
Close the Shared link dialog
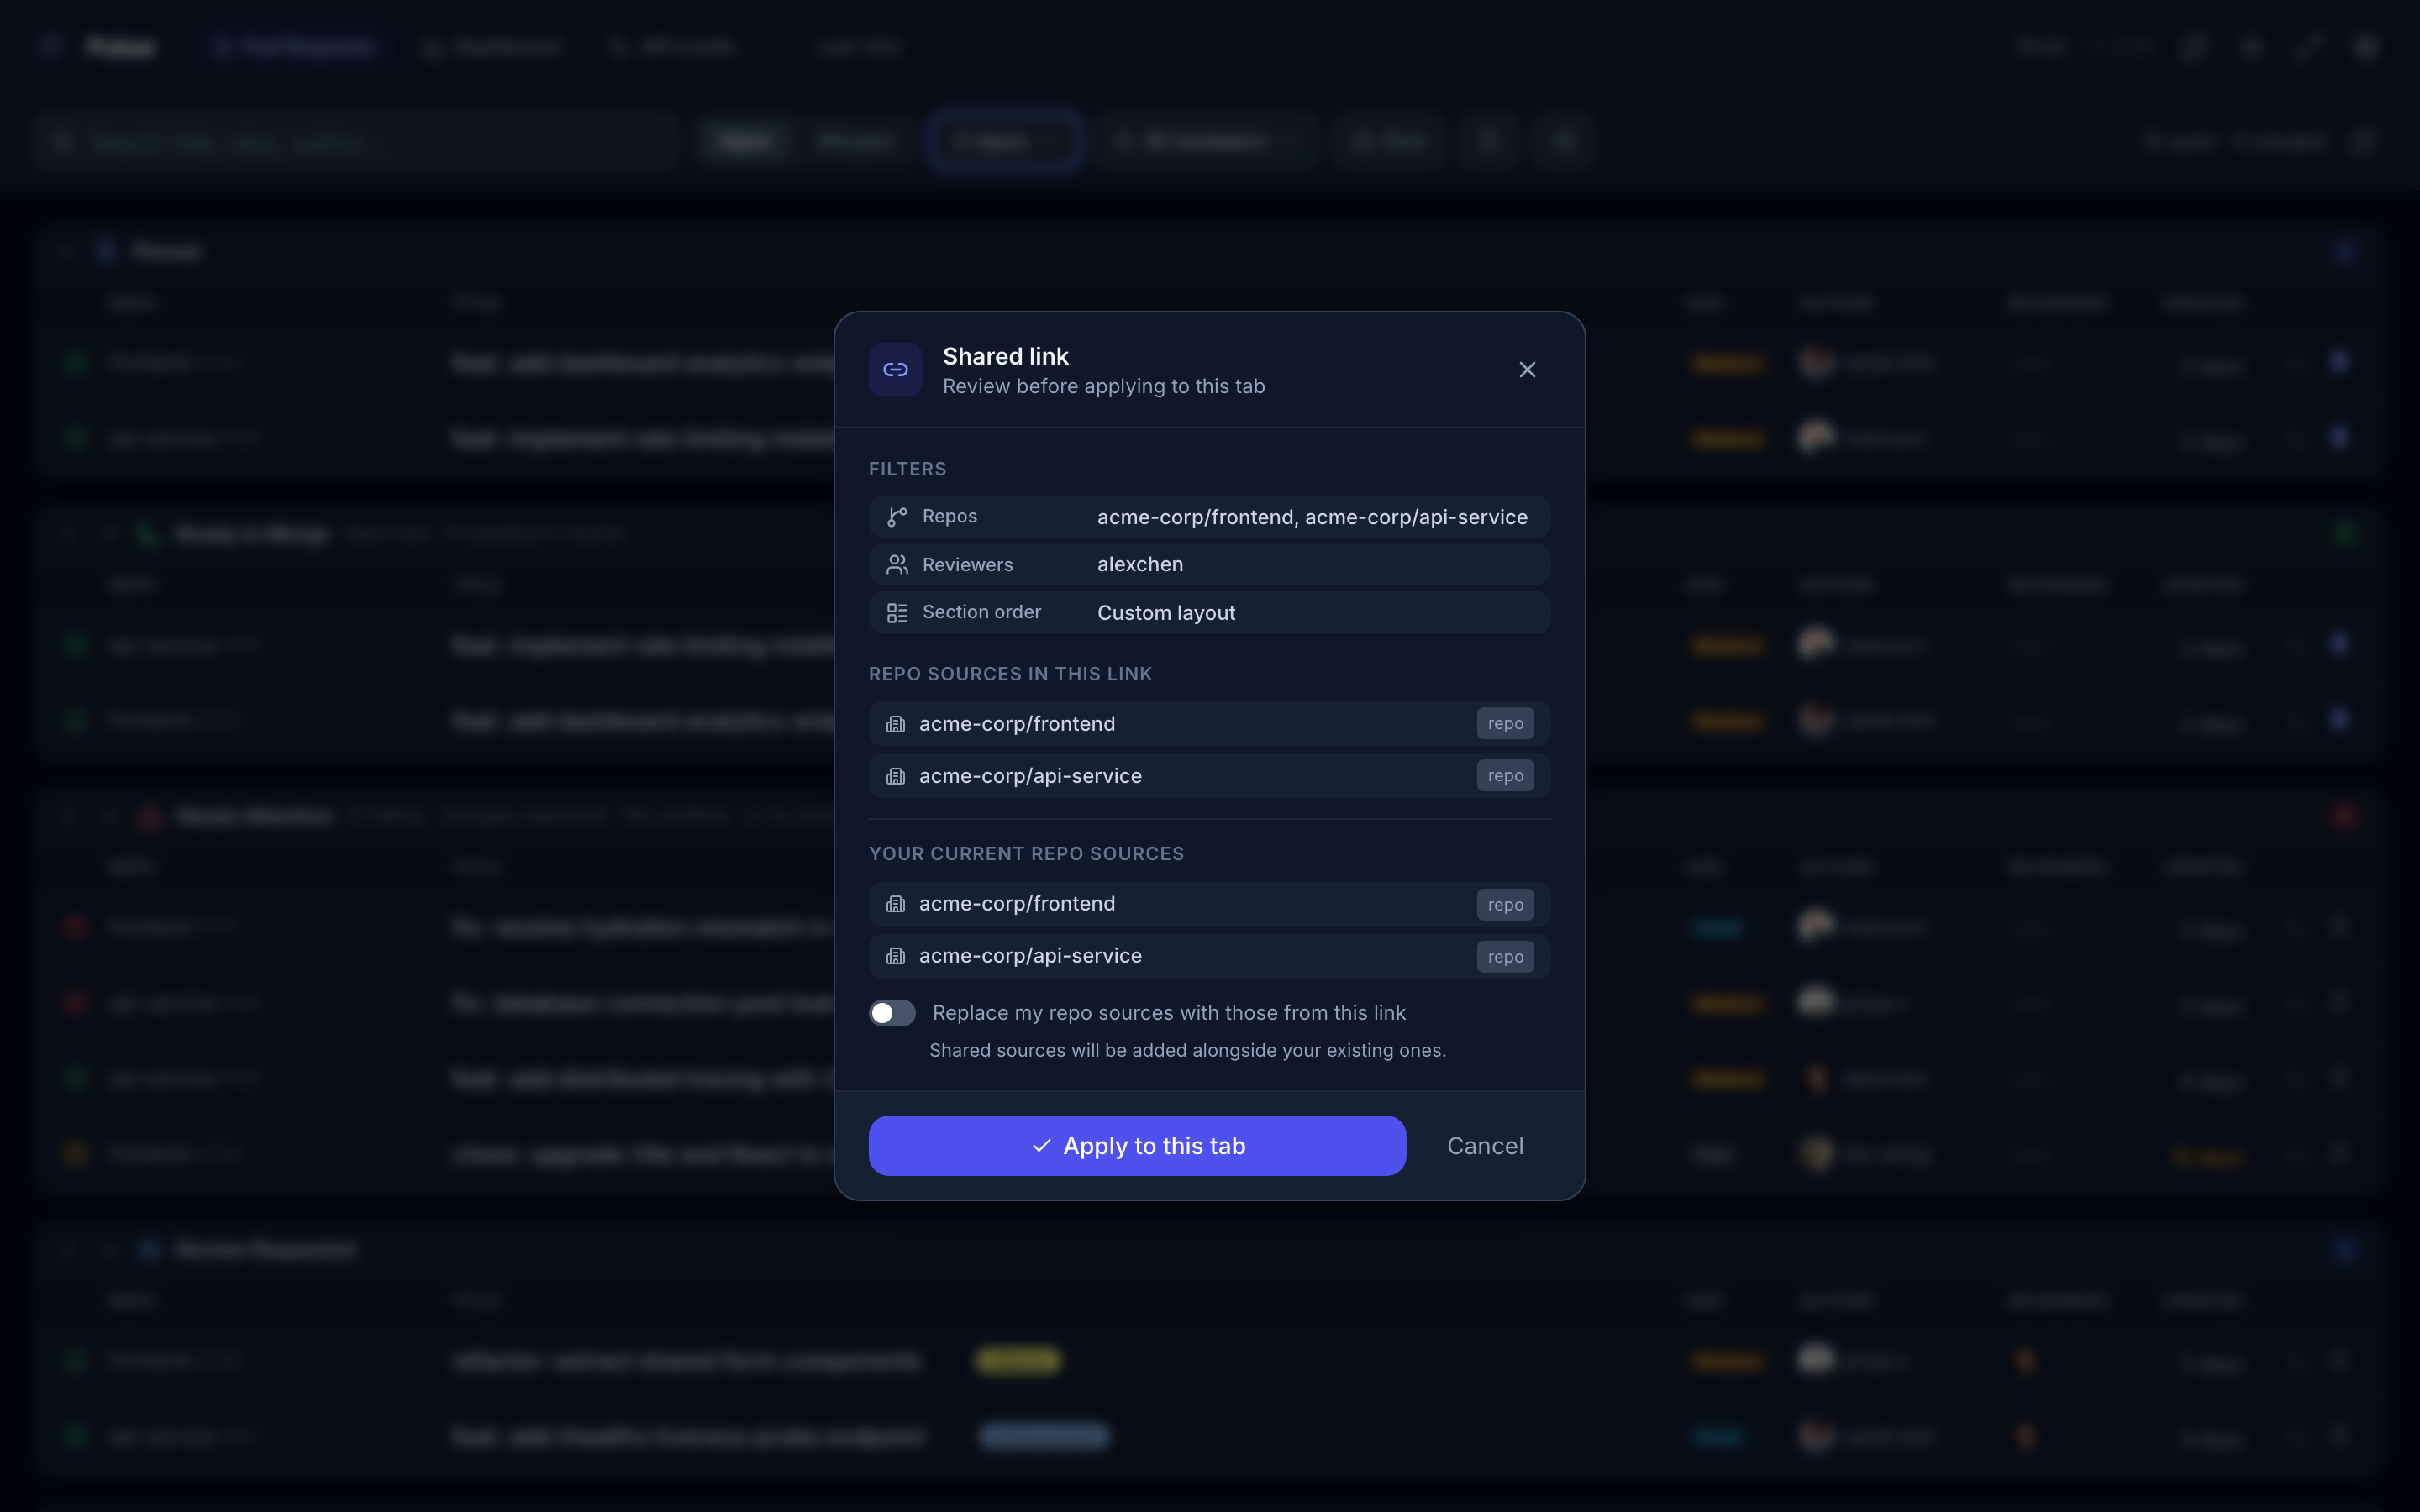(1527, 369)
